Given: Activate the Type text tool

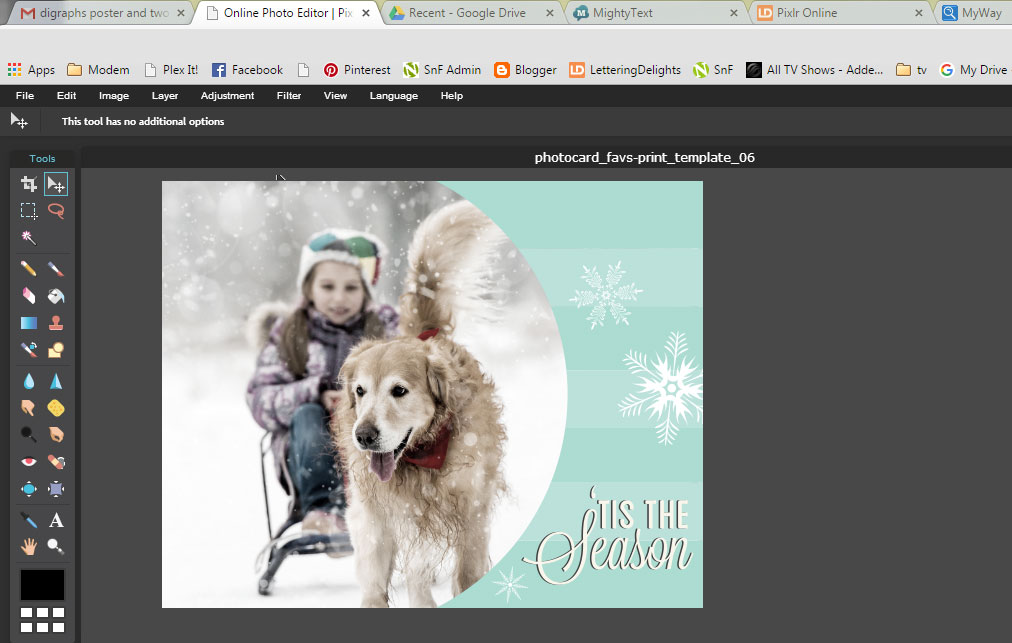Looking at the screenshot, I should pos(56,520).
